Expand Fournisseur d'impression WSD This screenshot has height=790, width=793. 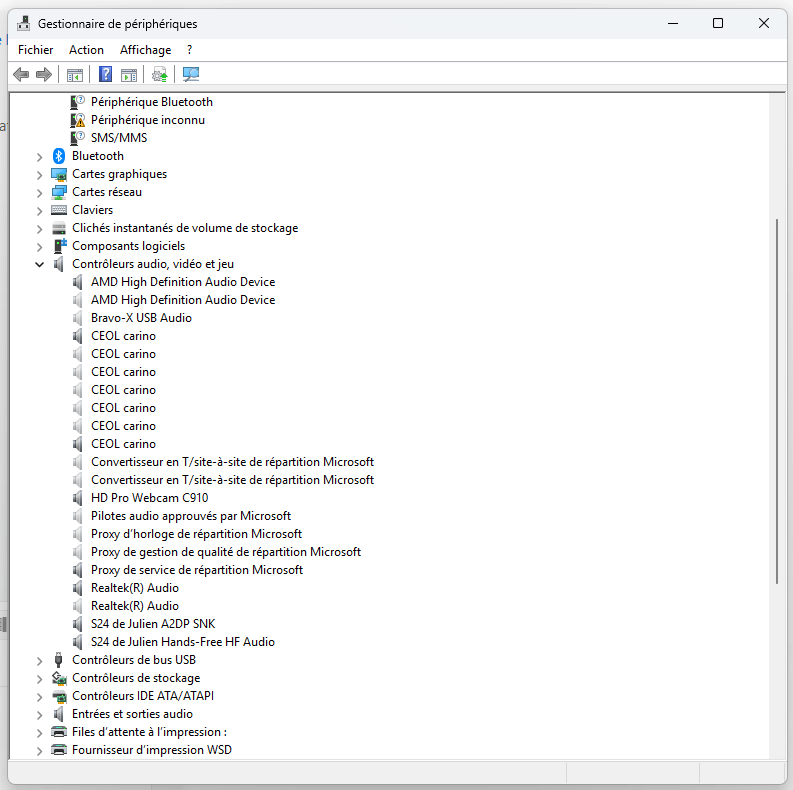(x=39, y=751)
